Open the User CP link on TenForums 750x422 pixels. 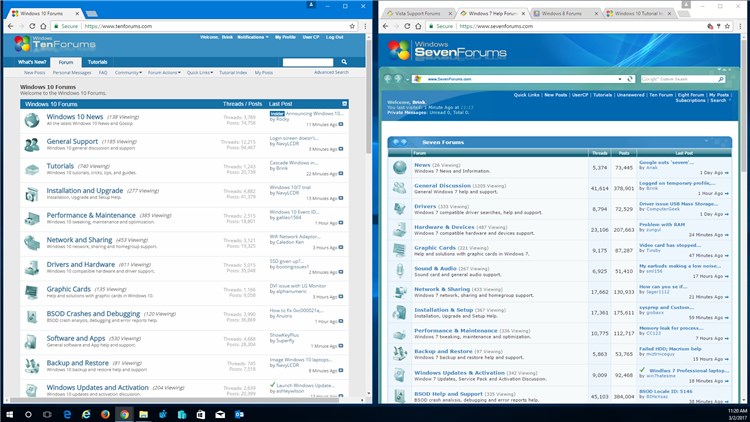point(311,37)
